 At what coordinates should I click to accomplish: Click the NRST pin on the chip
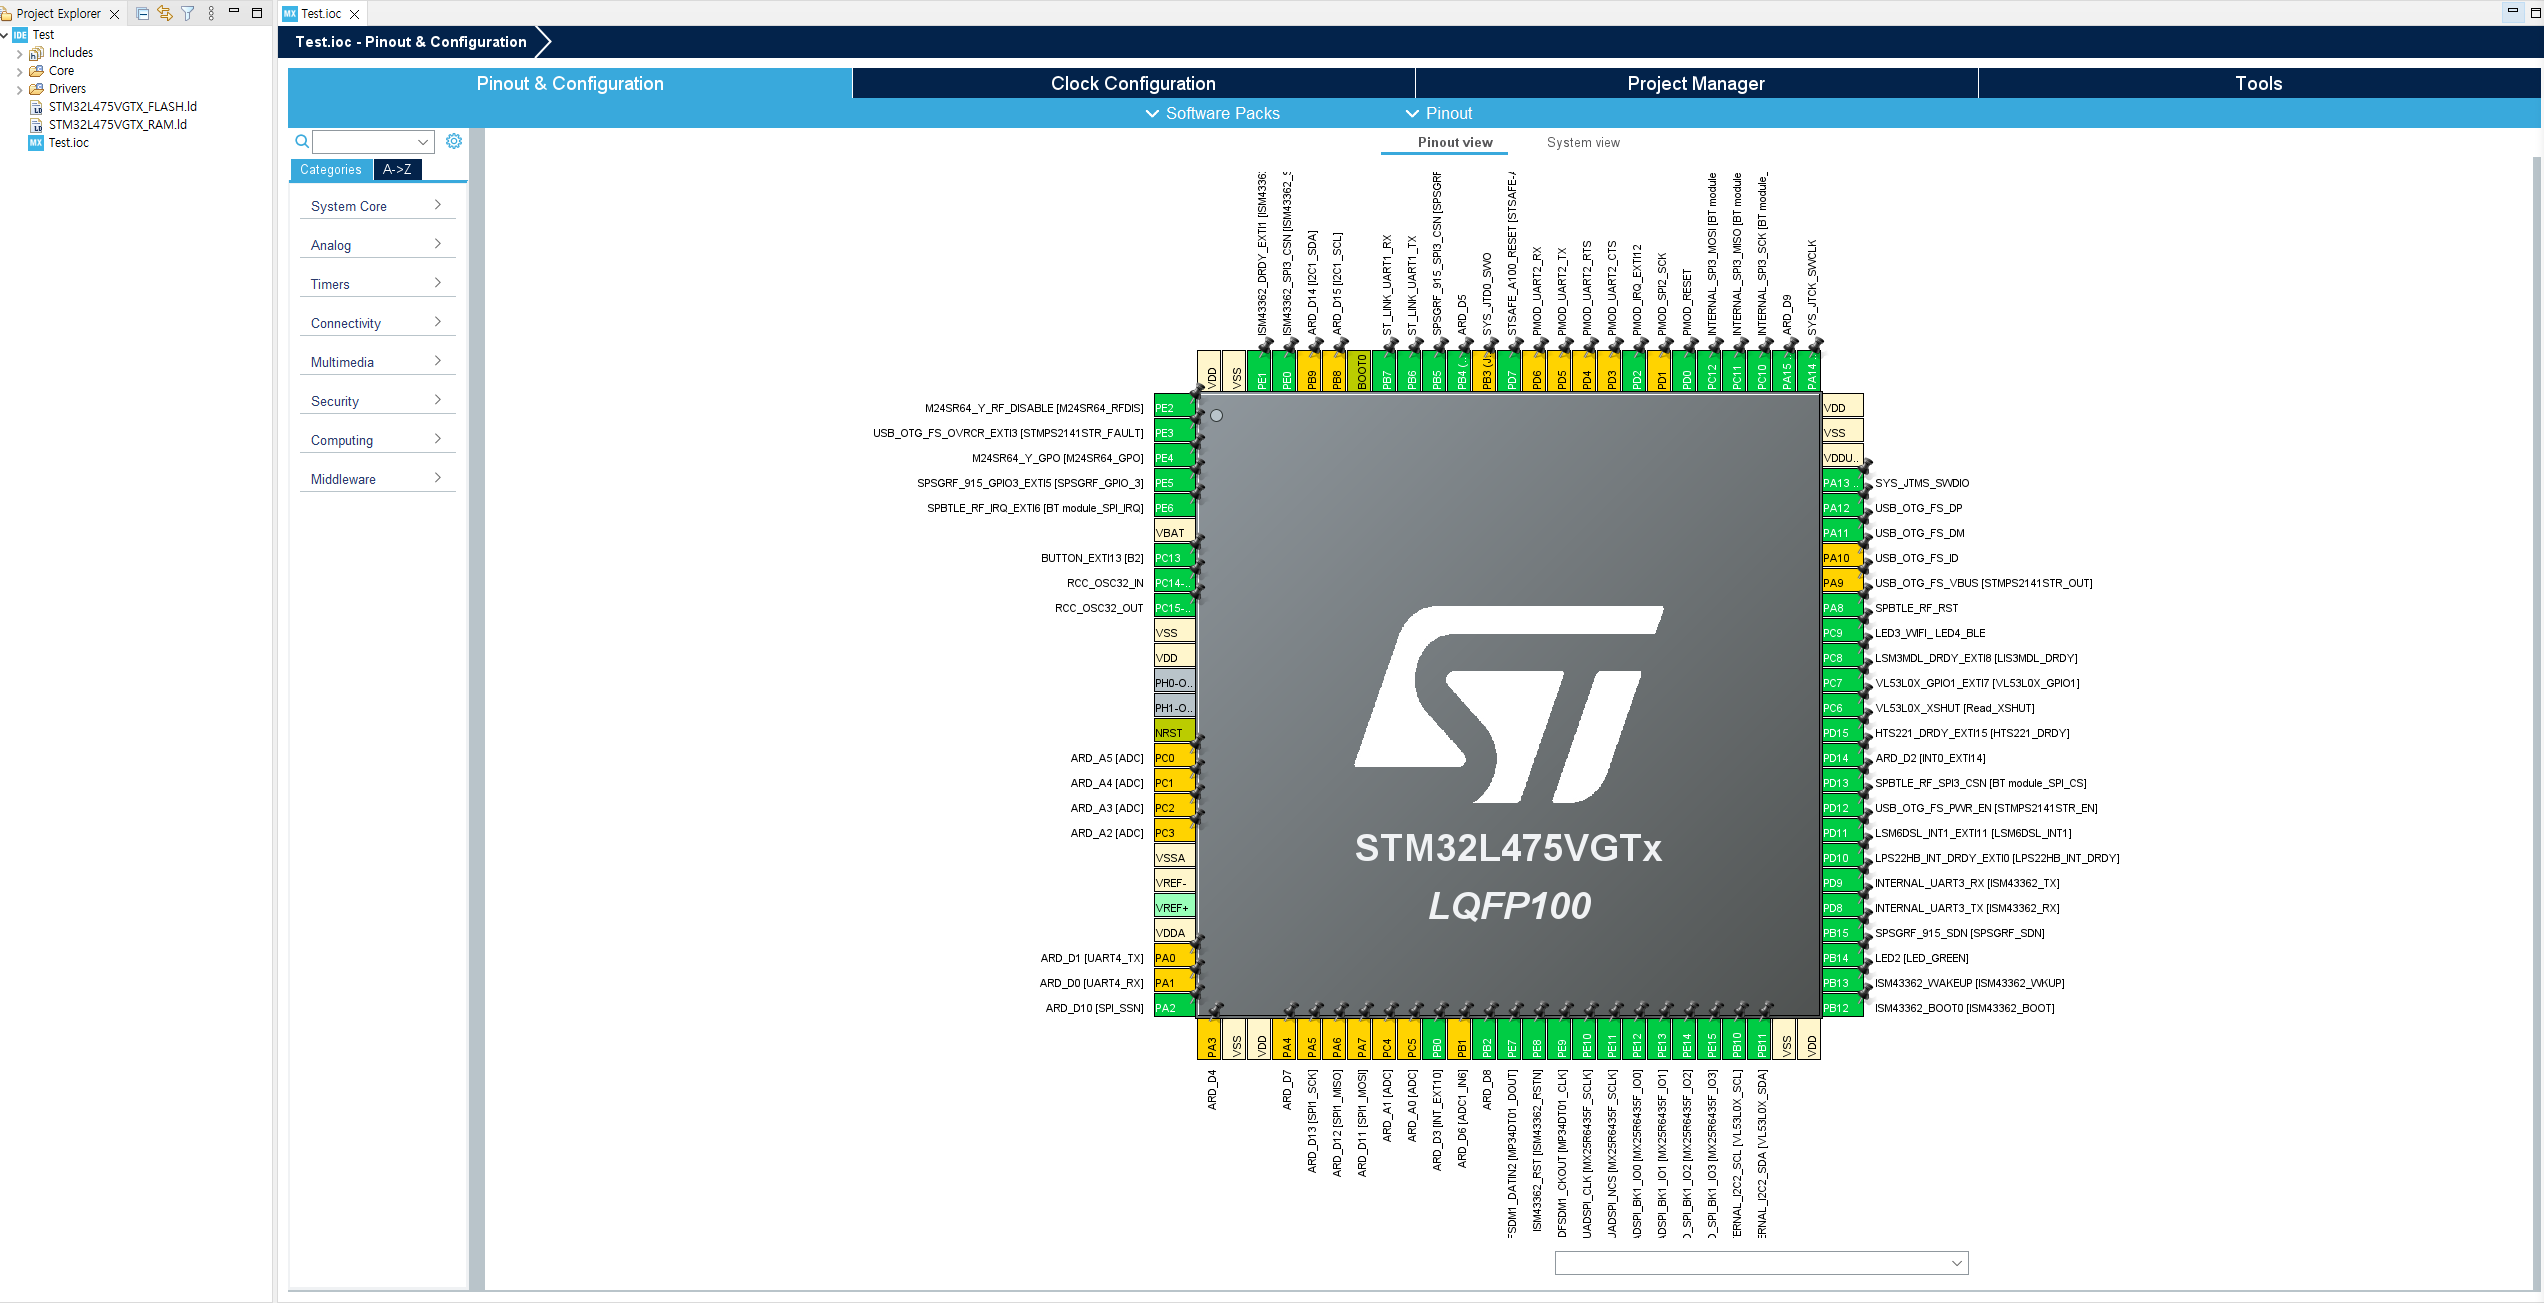point(1174,733)
